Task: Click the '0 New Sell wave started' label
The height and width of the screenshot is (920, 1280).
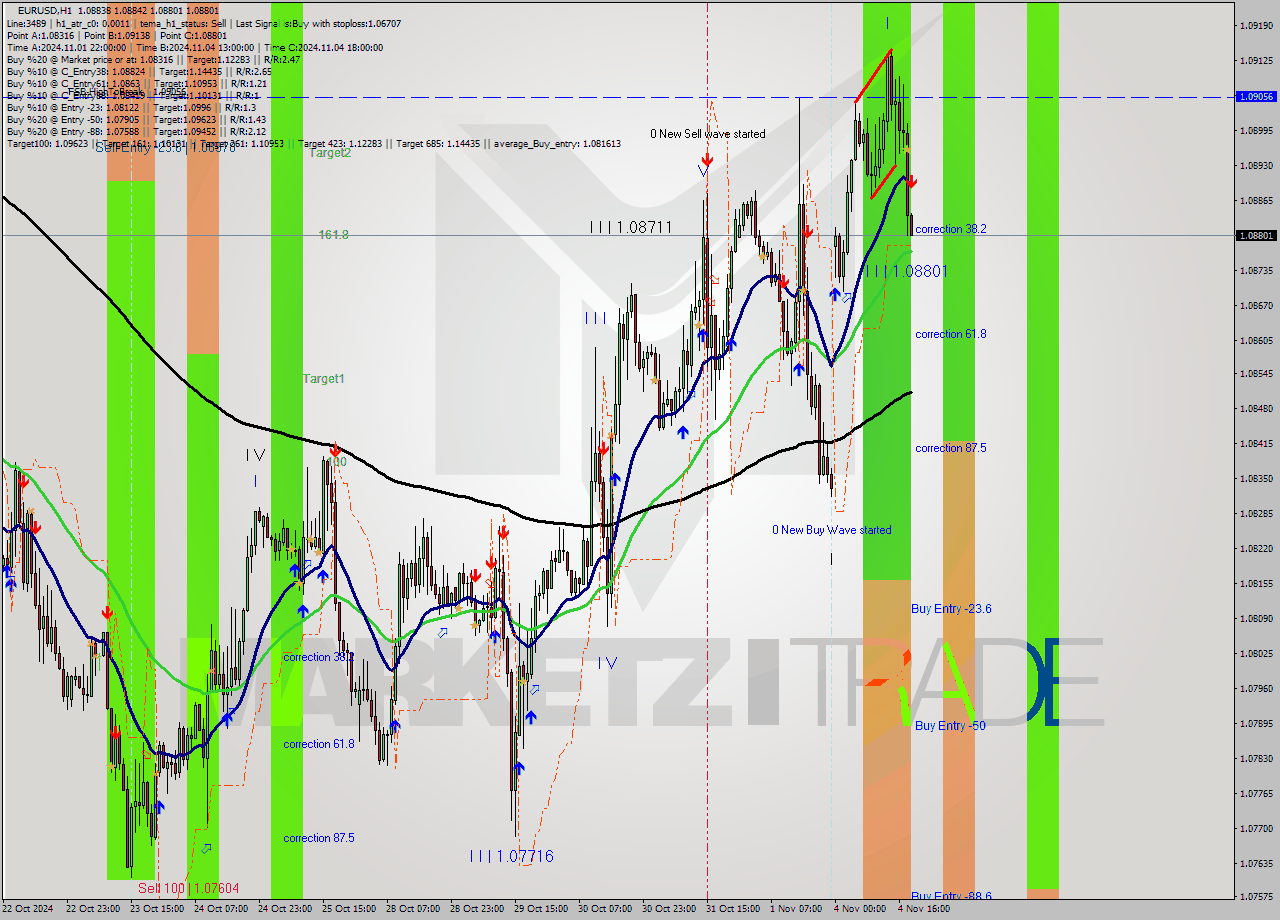Action: pyautogui.click(x=708, y=134)
